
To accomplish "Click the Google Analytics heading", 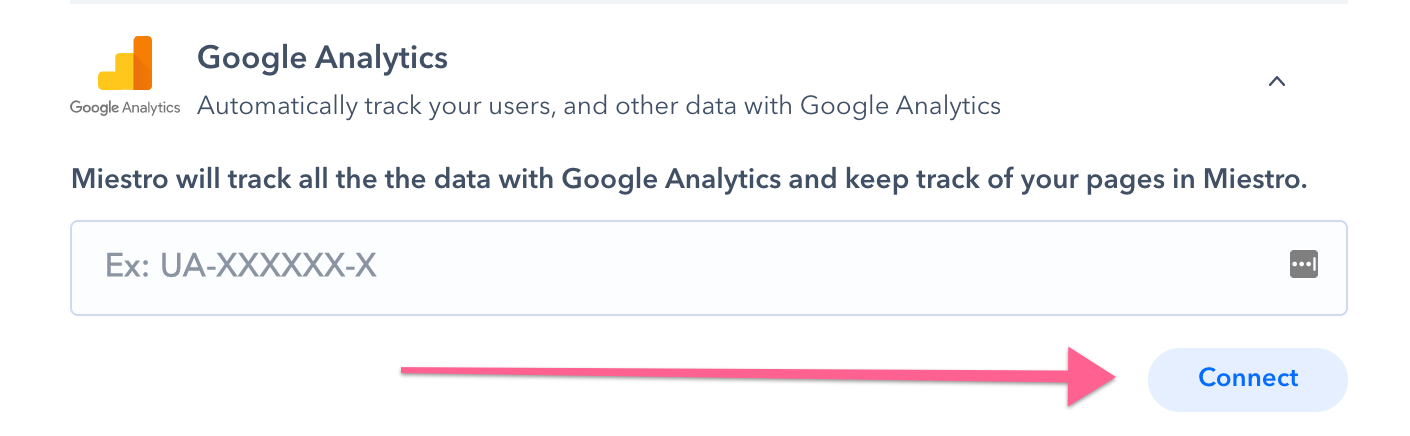I will pos(322,57).
